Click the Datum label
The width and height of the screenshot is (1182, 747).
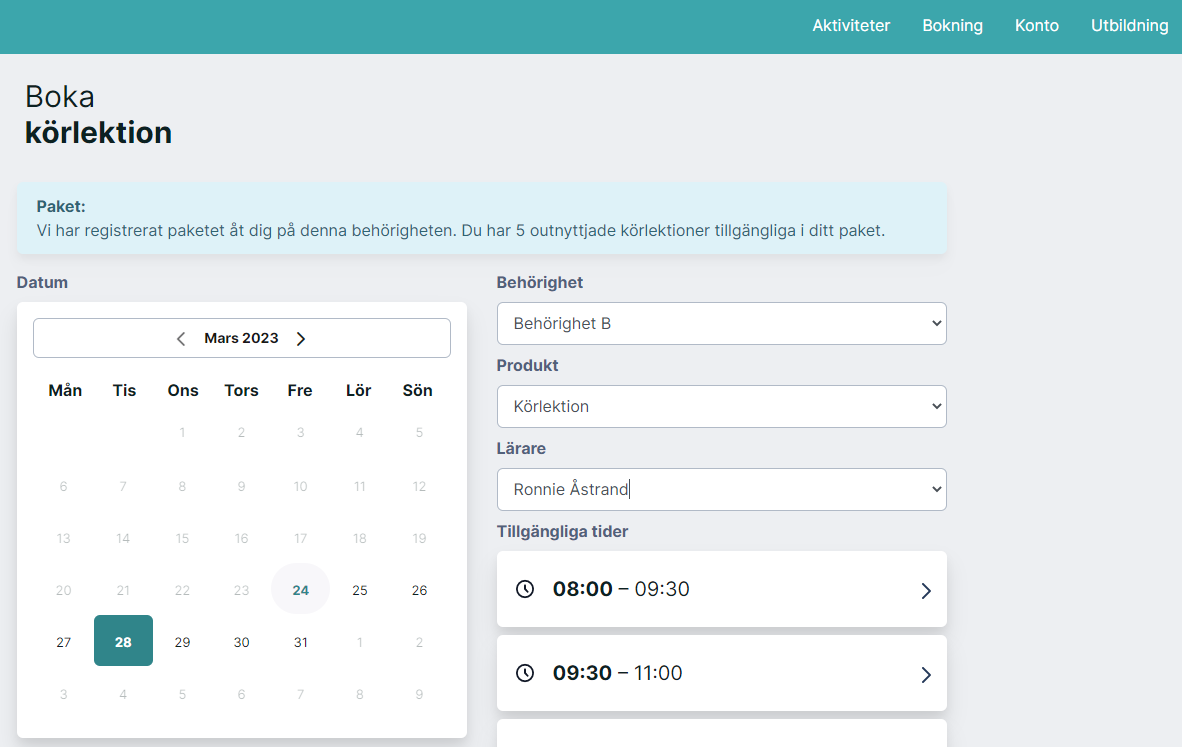click(42, 282)
